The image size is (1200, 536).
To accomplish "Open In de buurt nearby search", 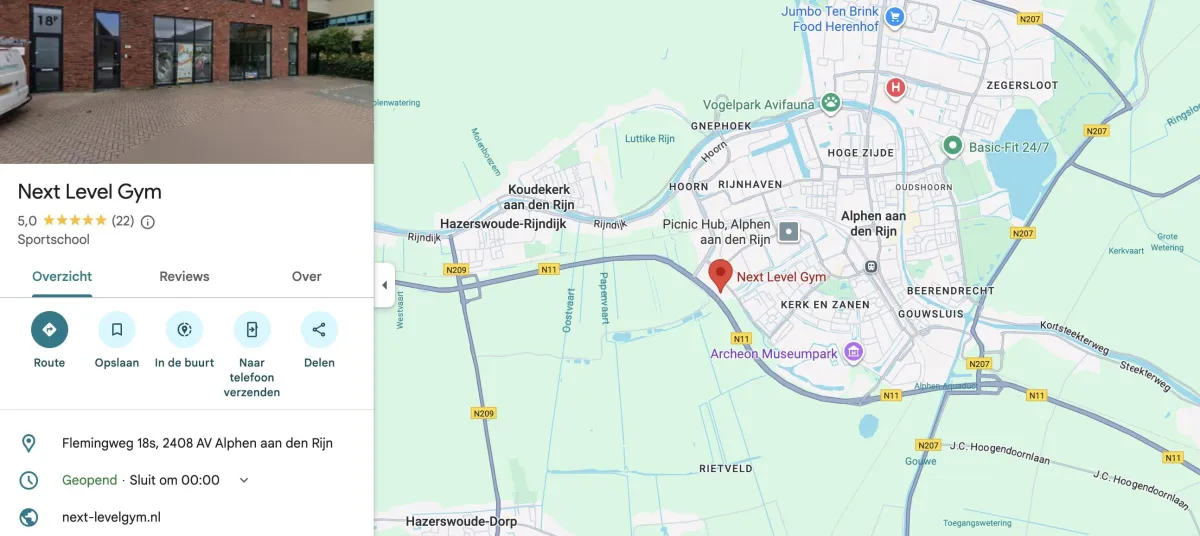I will coord(184,329).
